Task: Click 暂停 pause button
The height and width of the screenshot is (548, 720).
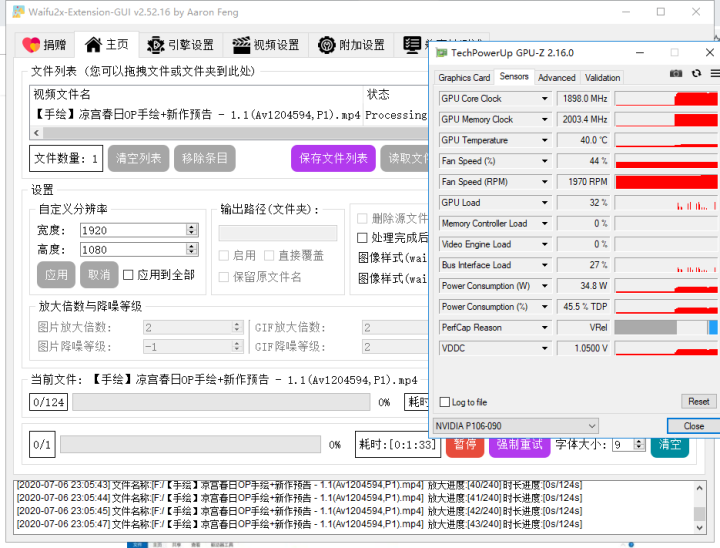Action: pos(465,445)
